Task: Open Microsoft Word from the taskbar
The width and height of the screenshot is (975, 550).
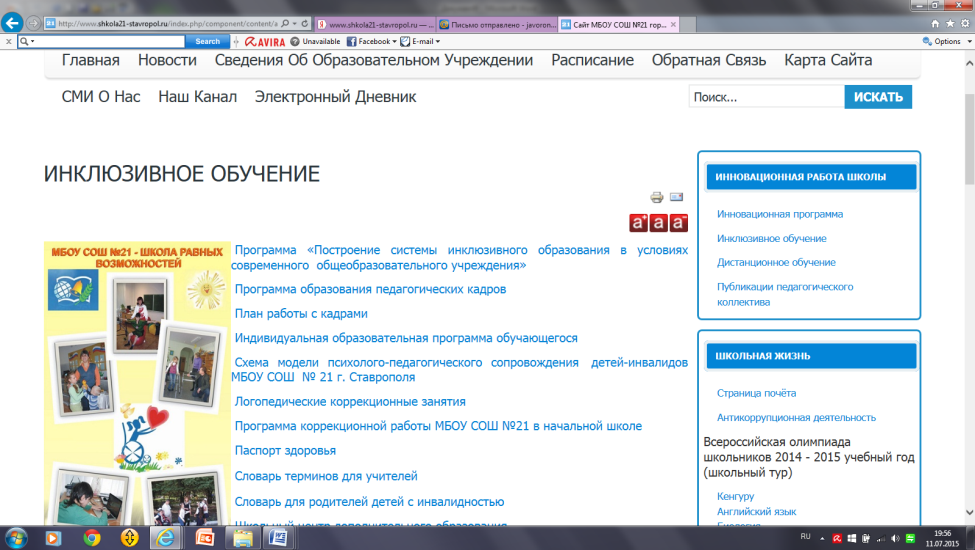Action: [x=277, y=537]
